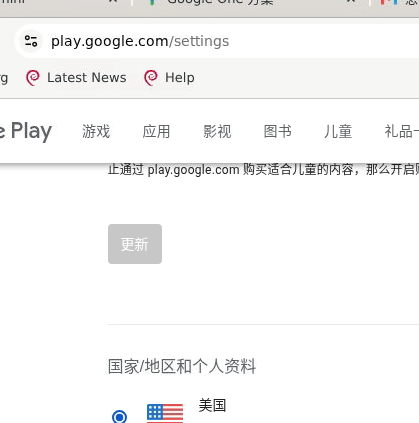The width and height of the screenshot is (419, 423).
Task: Click the United States flag icon
Action: tap(165, 413)
